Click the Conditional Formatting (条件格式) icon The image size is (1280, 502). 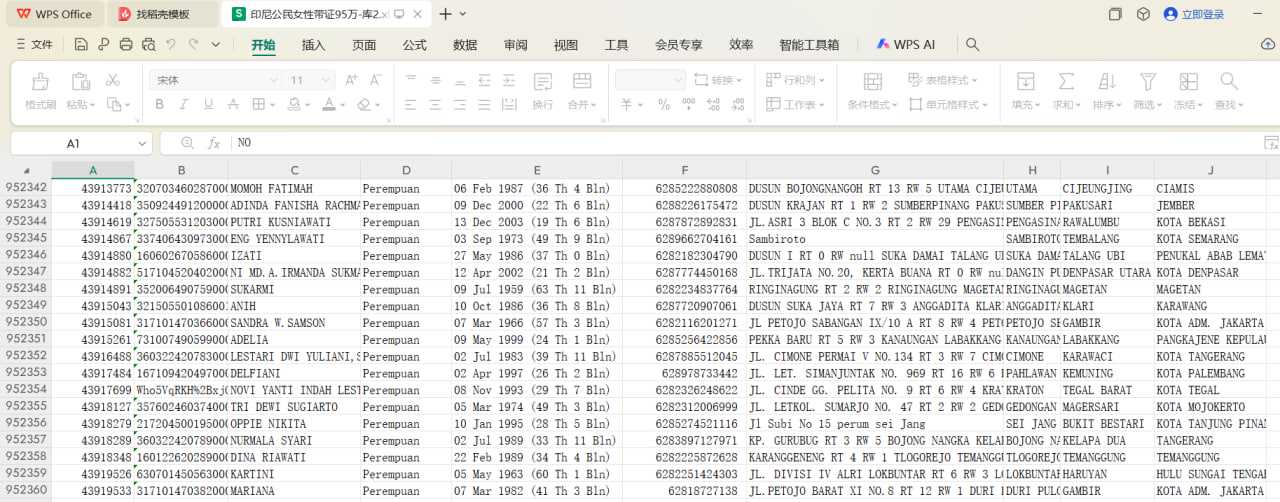tap(872, 82)
